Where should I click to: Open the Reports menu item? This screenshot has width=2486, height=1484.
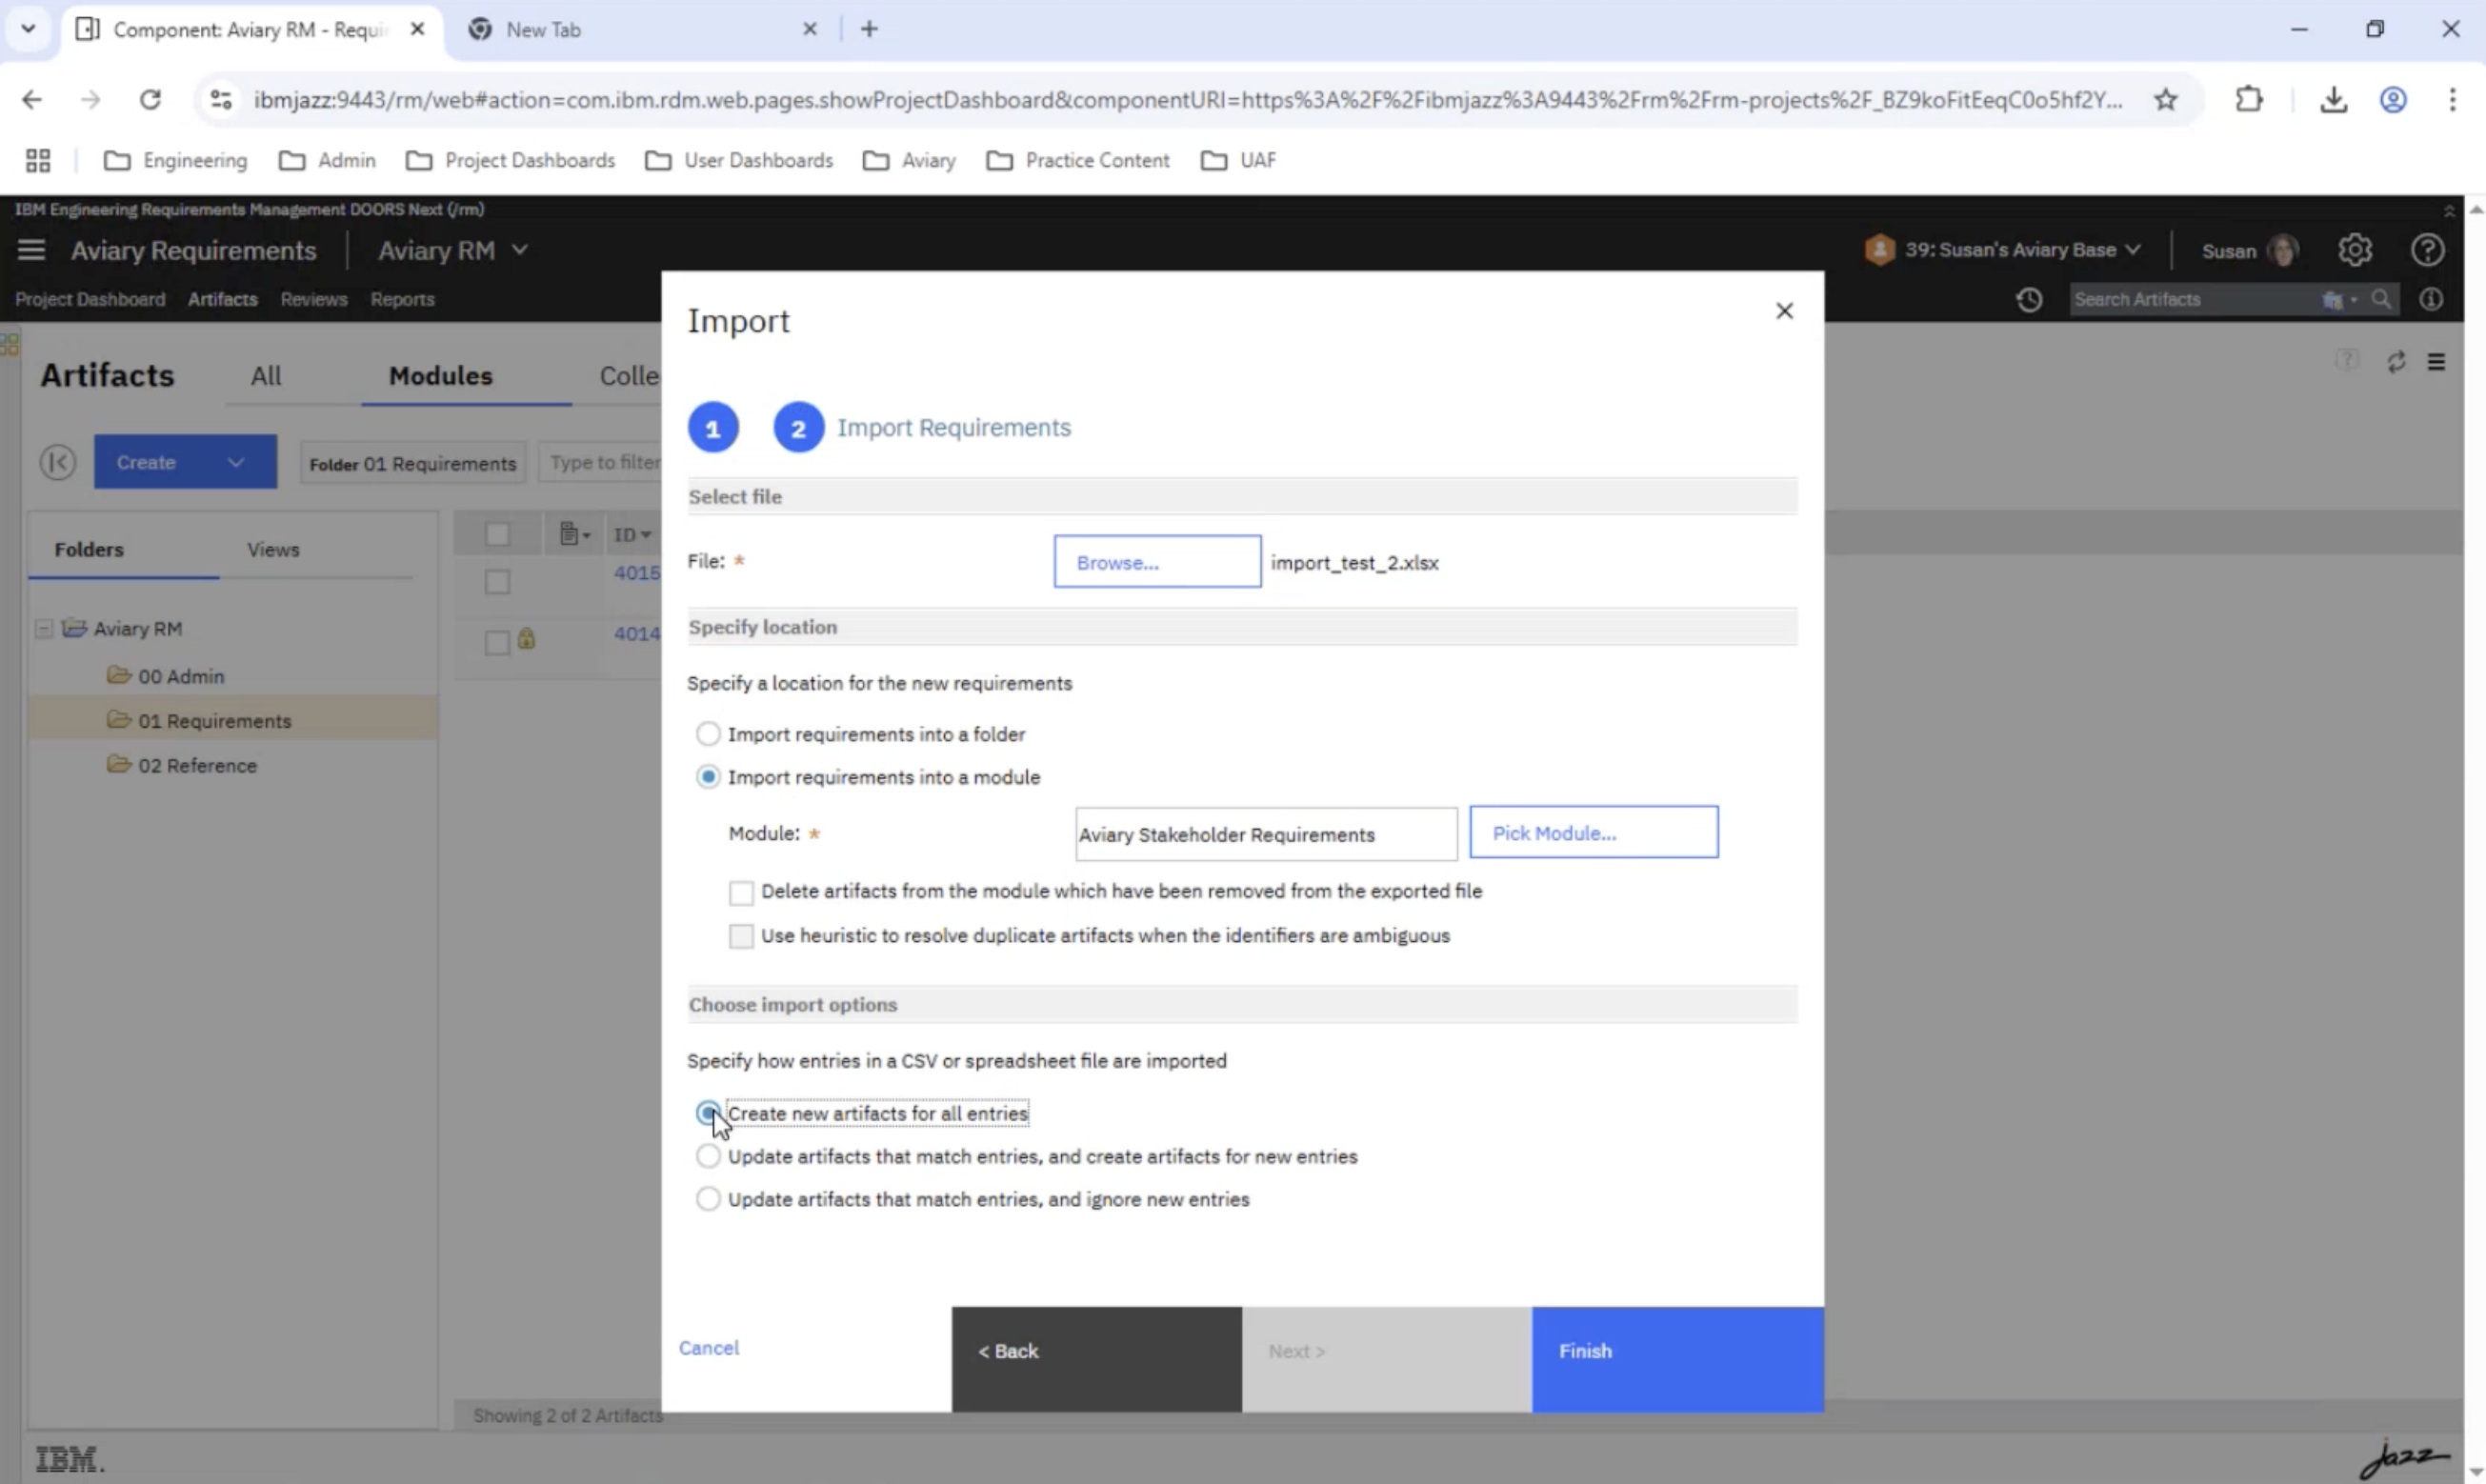(402, 299)
